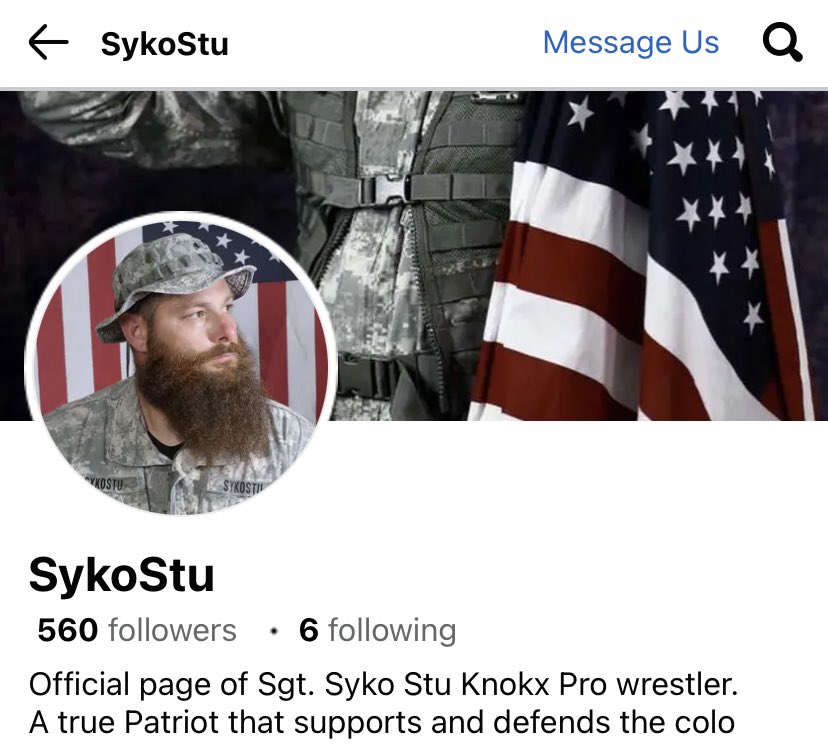Viewport: 828px width, 755px height.
Task: Tap the Message Us link
Action: click(x=631, y=42)
